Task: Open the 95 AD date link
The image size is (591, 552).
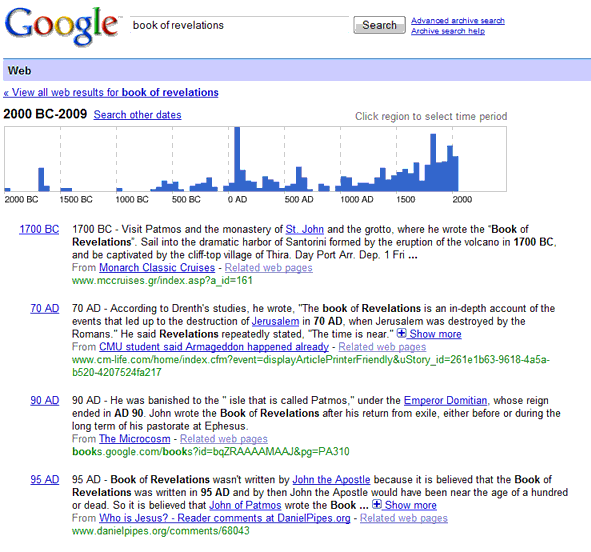Action: pos(44,479)
